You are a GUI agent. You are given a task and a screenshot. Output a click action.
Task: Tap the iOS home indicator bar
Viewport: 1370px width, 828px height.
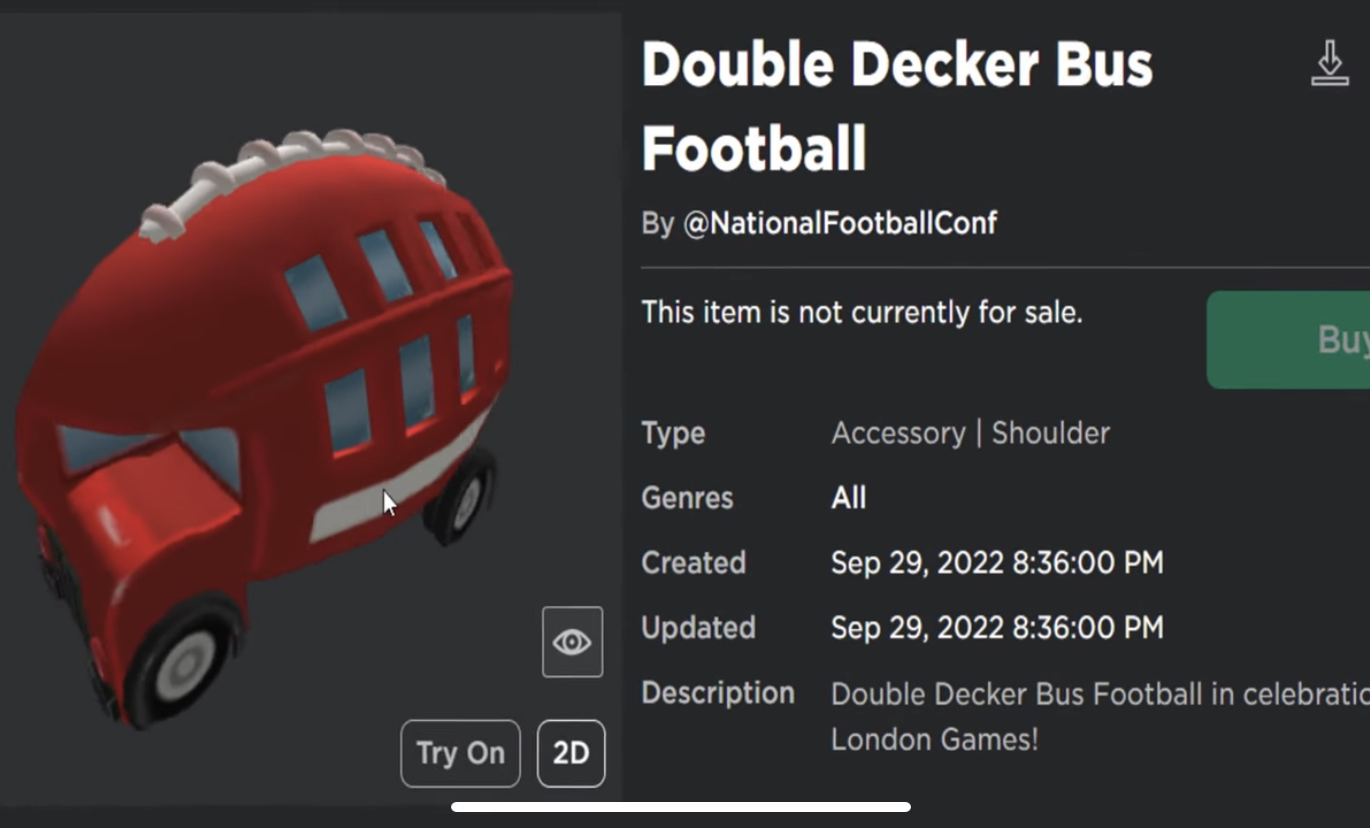[680, 807]
